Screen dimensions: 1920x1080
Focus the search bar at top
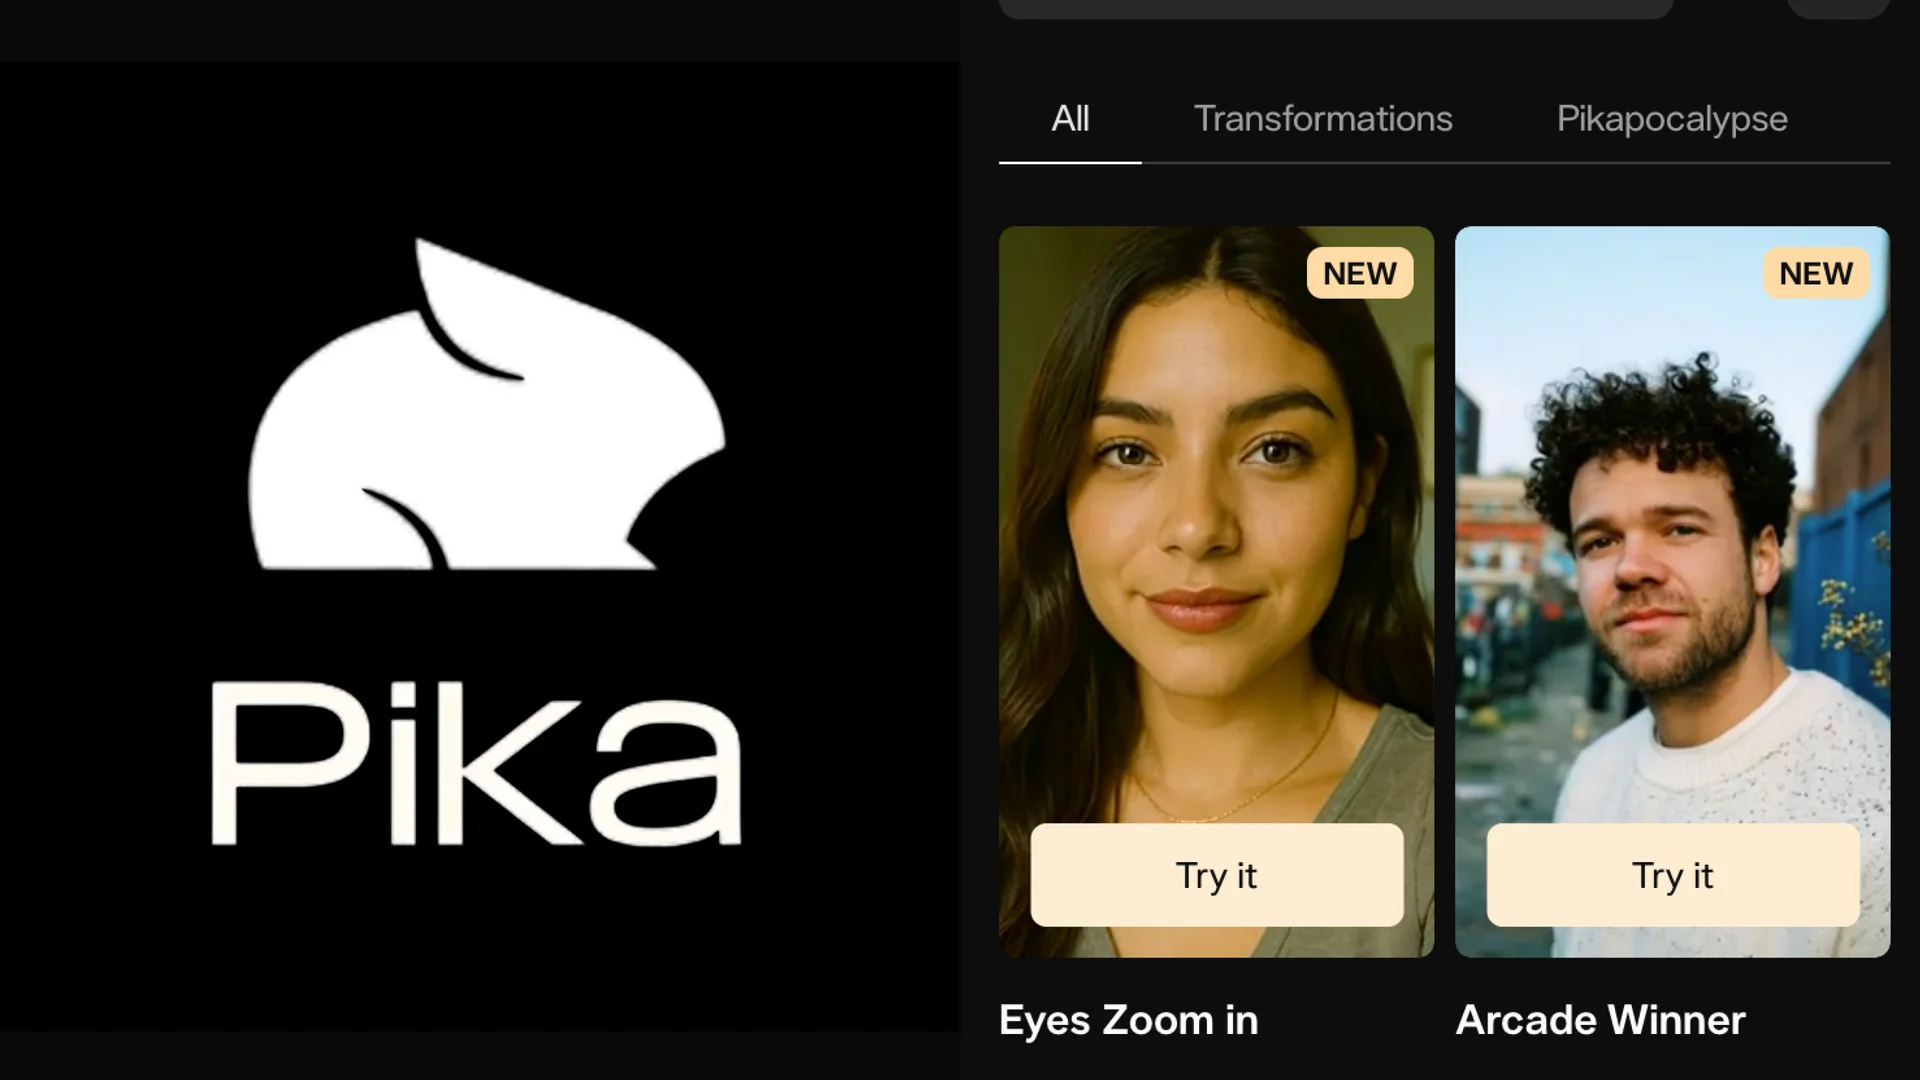pyautogui.click(x=1336, y=8)
